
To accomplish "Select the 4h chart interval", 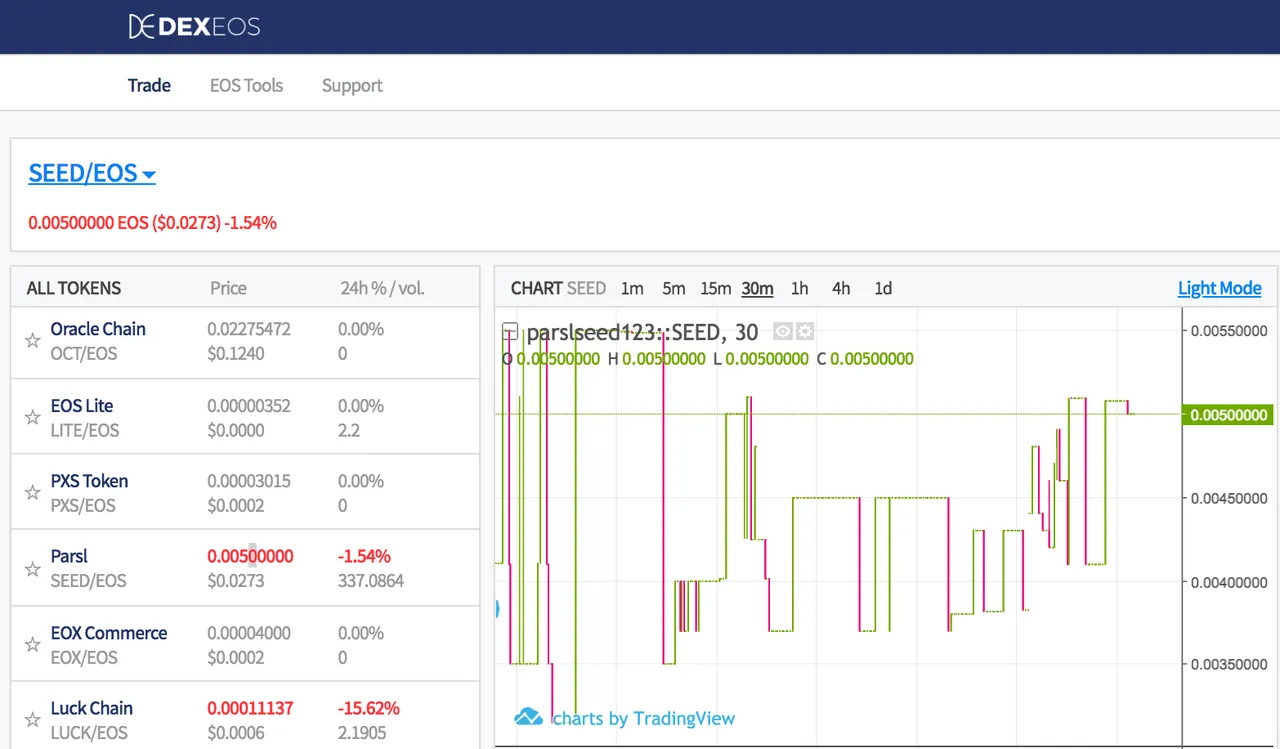I will tap(841, 288).
